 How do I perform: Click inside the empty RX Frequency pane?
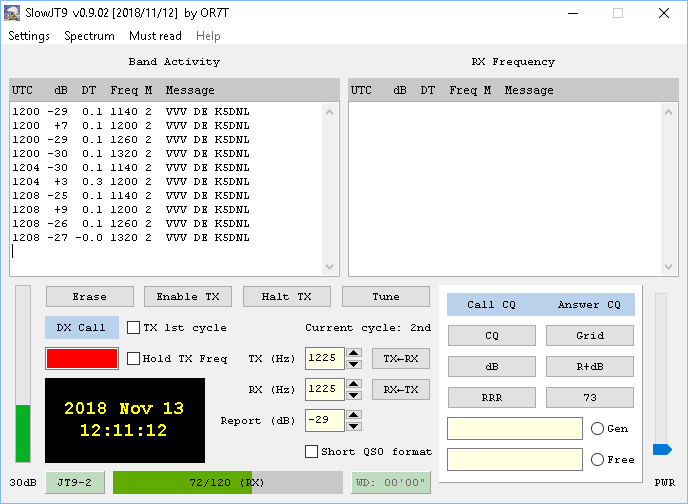click(x=505, y=189)
